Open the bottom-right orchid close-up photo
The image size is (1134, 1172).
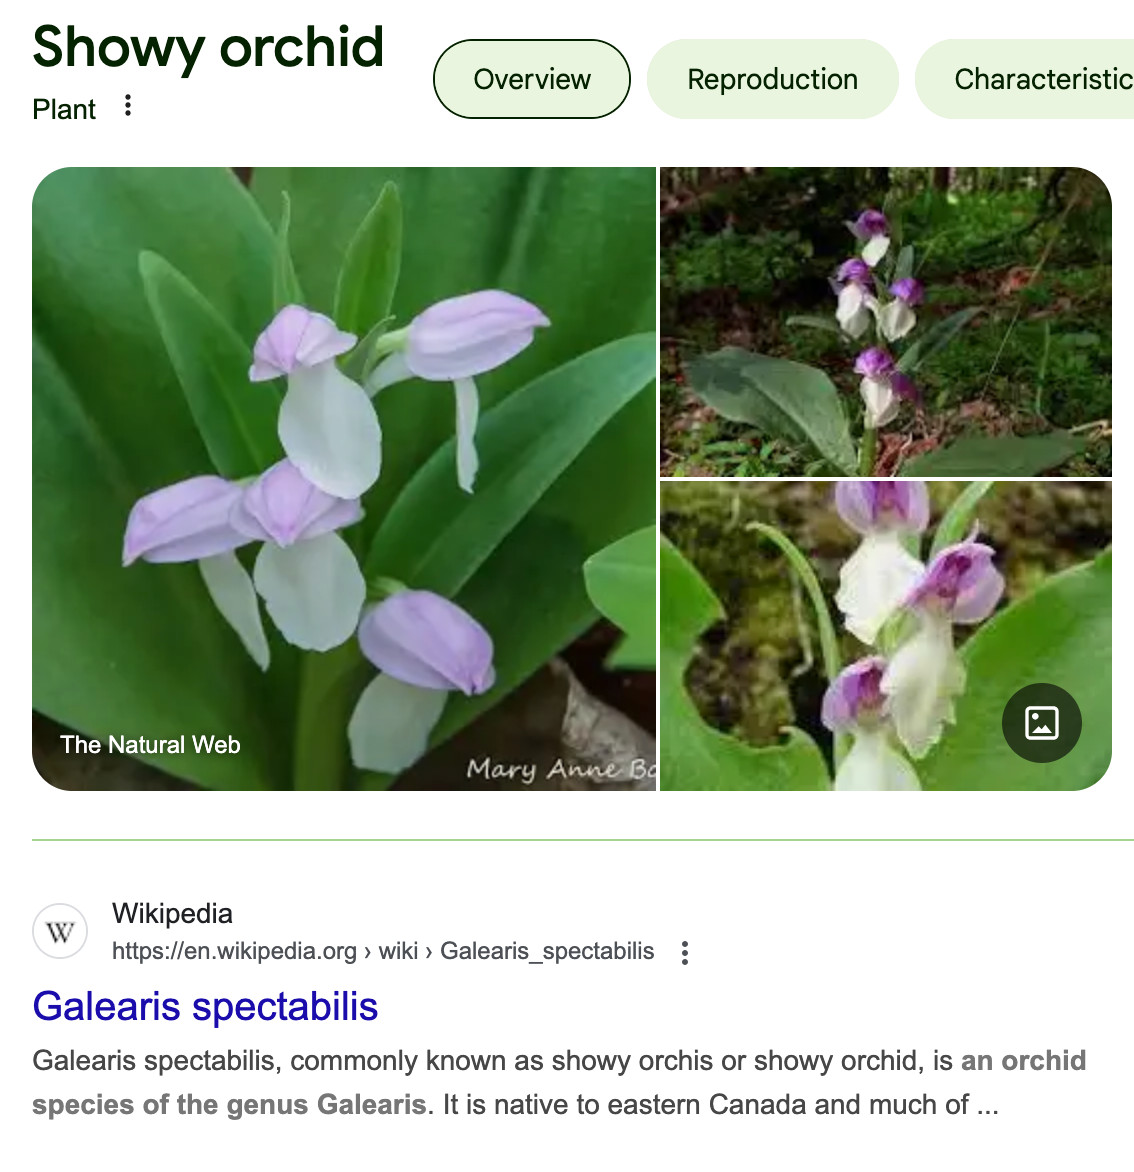886,636
